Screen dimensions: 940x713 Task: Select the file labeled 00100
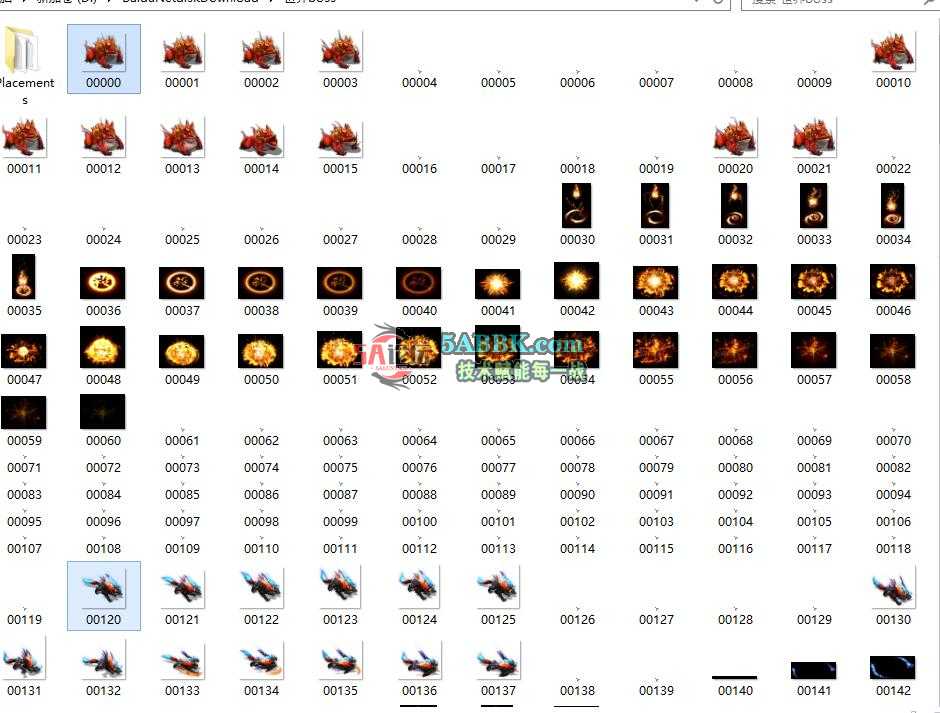[419, 521]
